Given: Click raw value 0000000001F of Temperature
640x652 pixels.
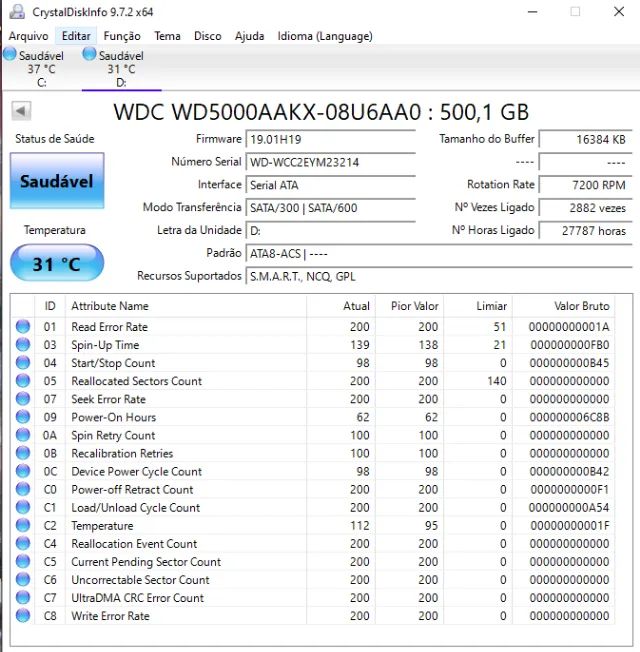Looking at the screenshot, I should pyautogui.click(x=570, y=526).
